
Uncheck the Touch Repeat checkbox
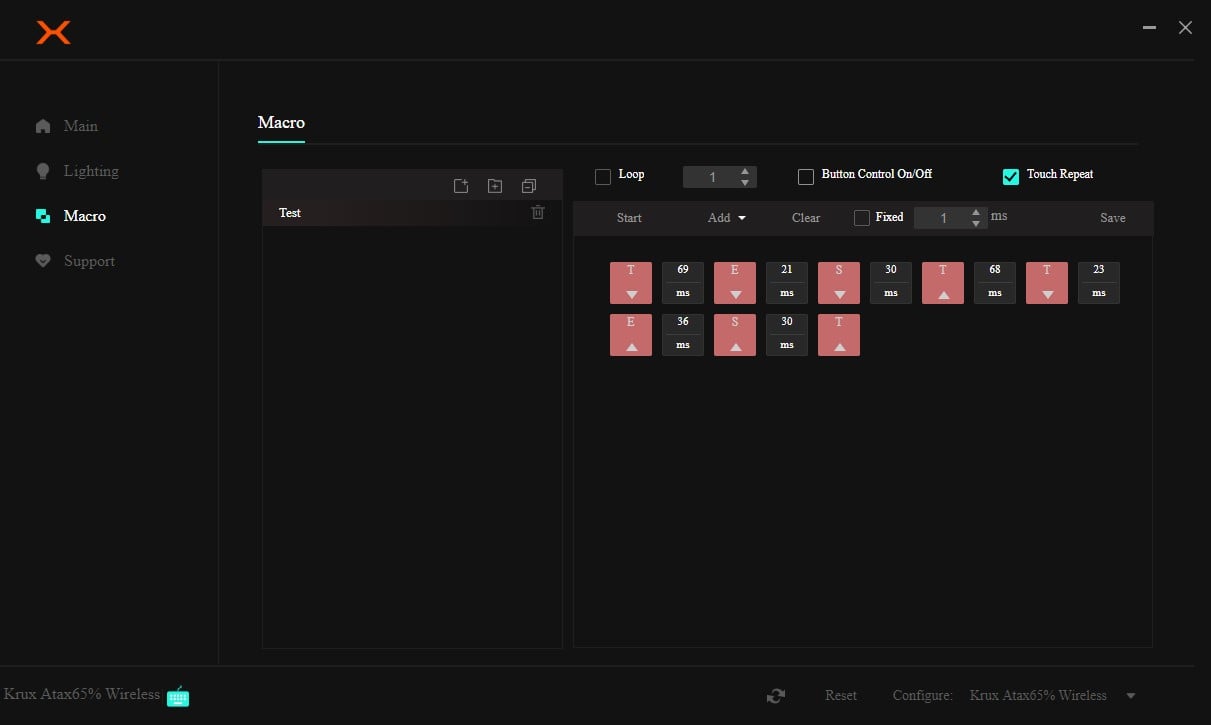coord(1011,177)
